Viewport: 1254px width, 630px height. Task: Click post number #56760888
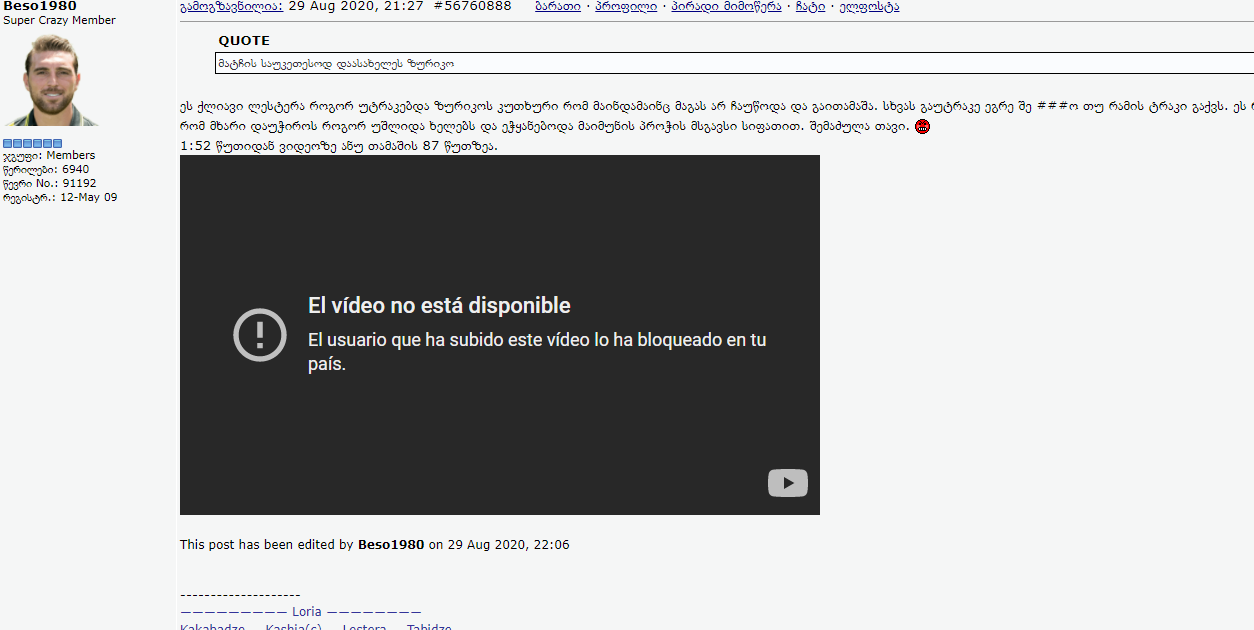point(472,6)
